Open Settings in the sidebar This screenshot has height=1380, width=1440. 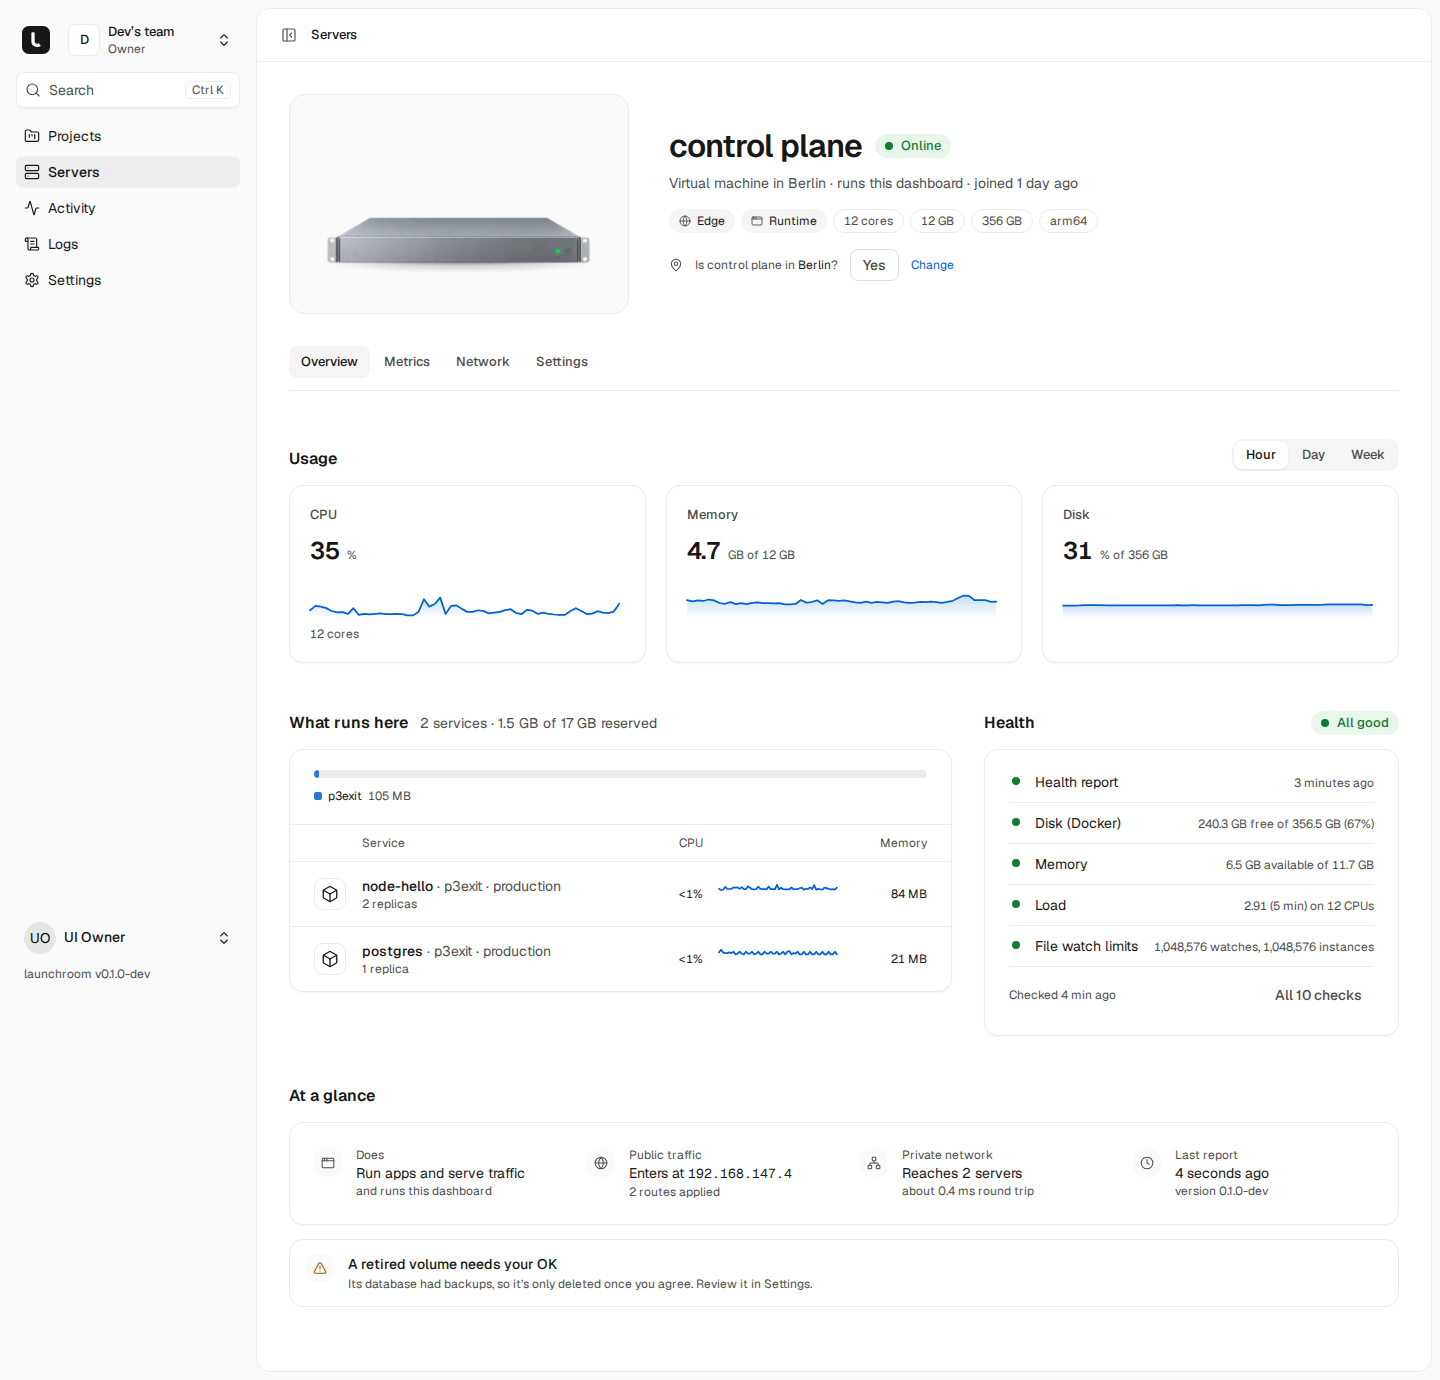point(128,280)
